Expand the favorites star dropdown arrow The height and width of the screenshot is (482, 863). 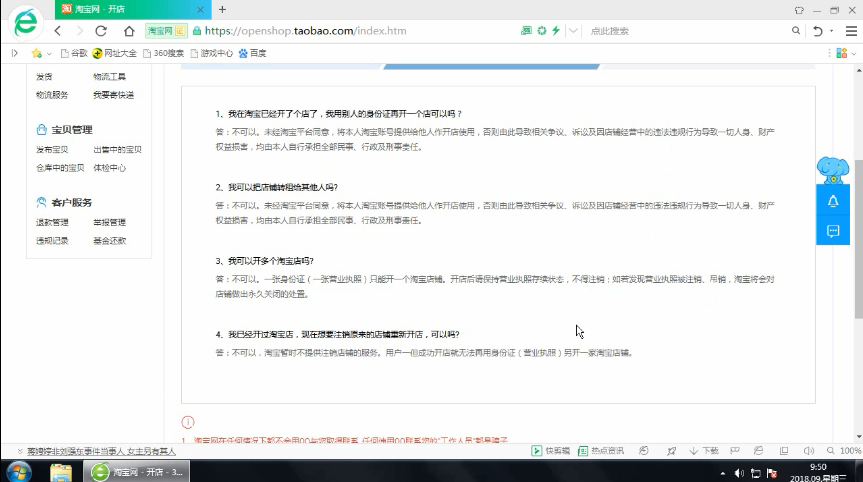coord(49,53)
